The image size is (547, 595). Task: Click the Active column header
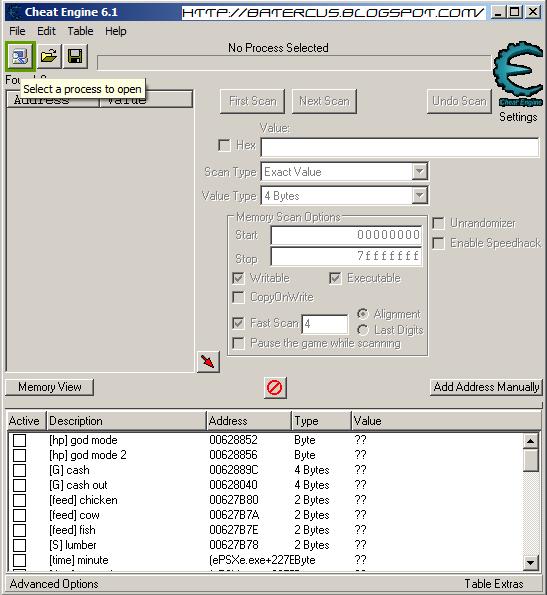[26, 421]
